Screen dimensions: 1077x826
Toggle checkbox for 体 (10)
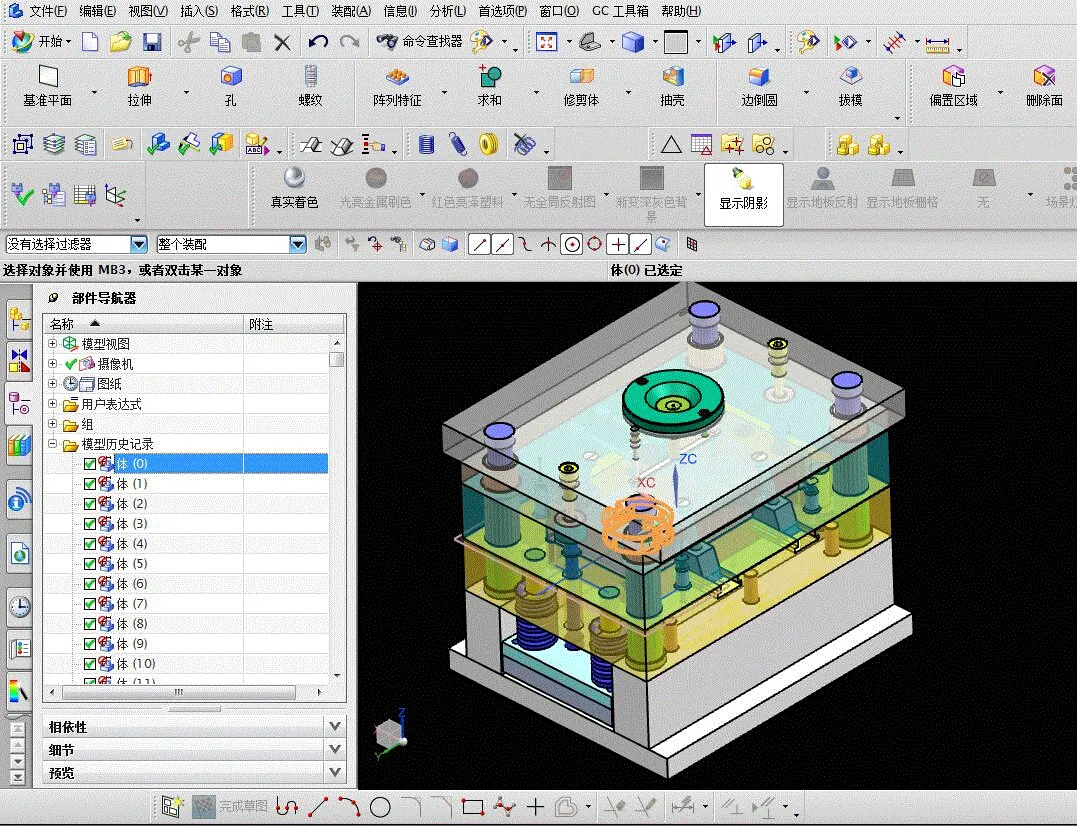pyautogui.click(x=89, y=663)
